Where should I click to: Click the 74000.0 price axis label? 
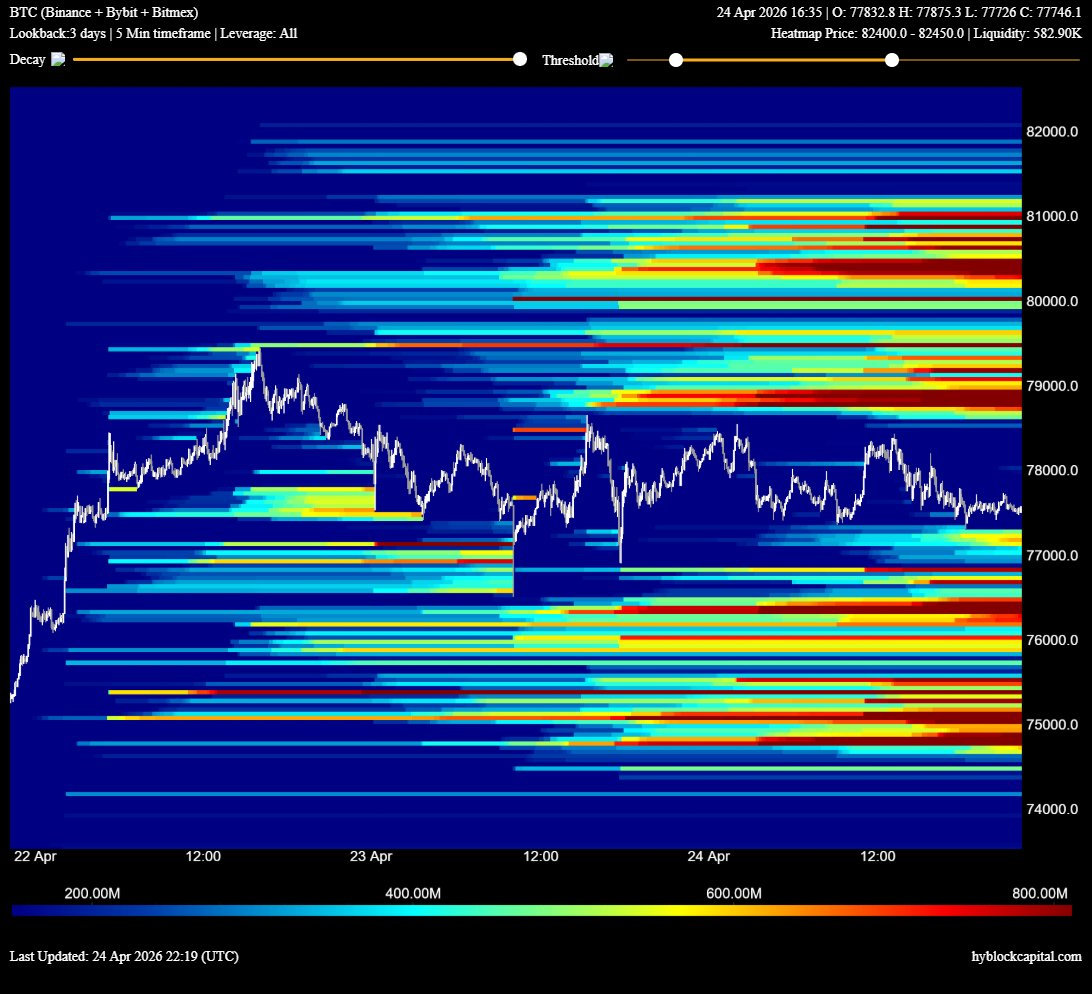pyautogui.click(x=1052, y=809)
